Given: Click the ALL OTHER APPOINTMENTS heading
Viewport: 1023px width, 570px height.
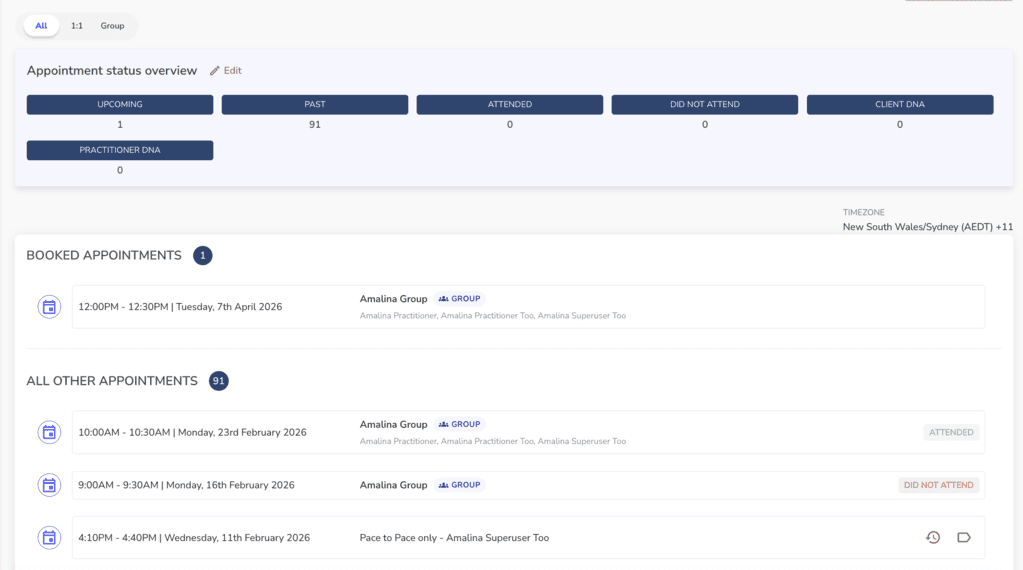Looking at the screenshot, I should pos(112,381).
